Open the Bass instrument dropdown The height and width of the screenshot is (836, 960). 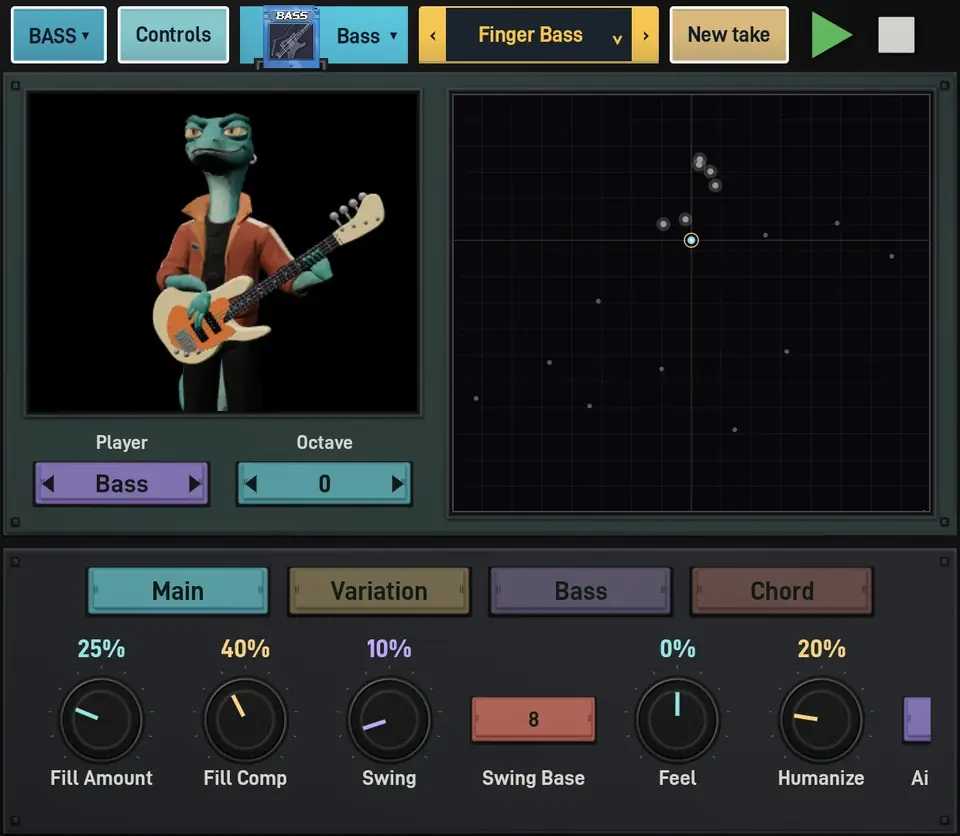[366, 36]
